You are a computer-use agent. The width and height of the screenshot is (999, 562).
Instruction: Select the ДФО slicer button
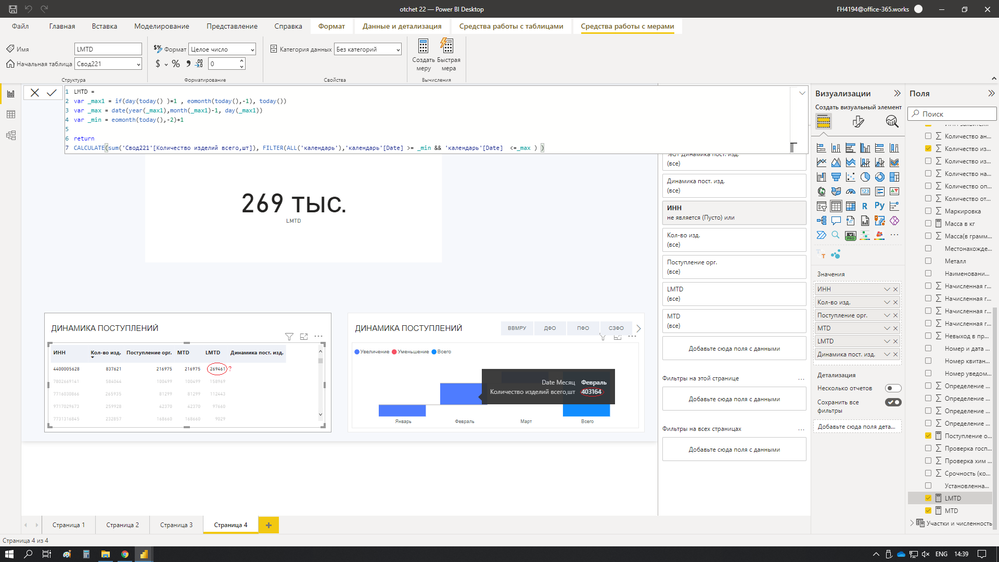coord(550,328)
